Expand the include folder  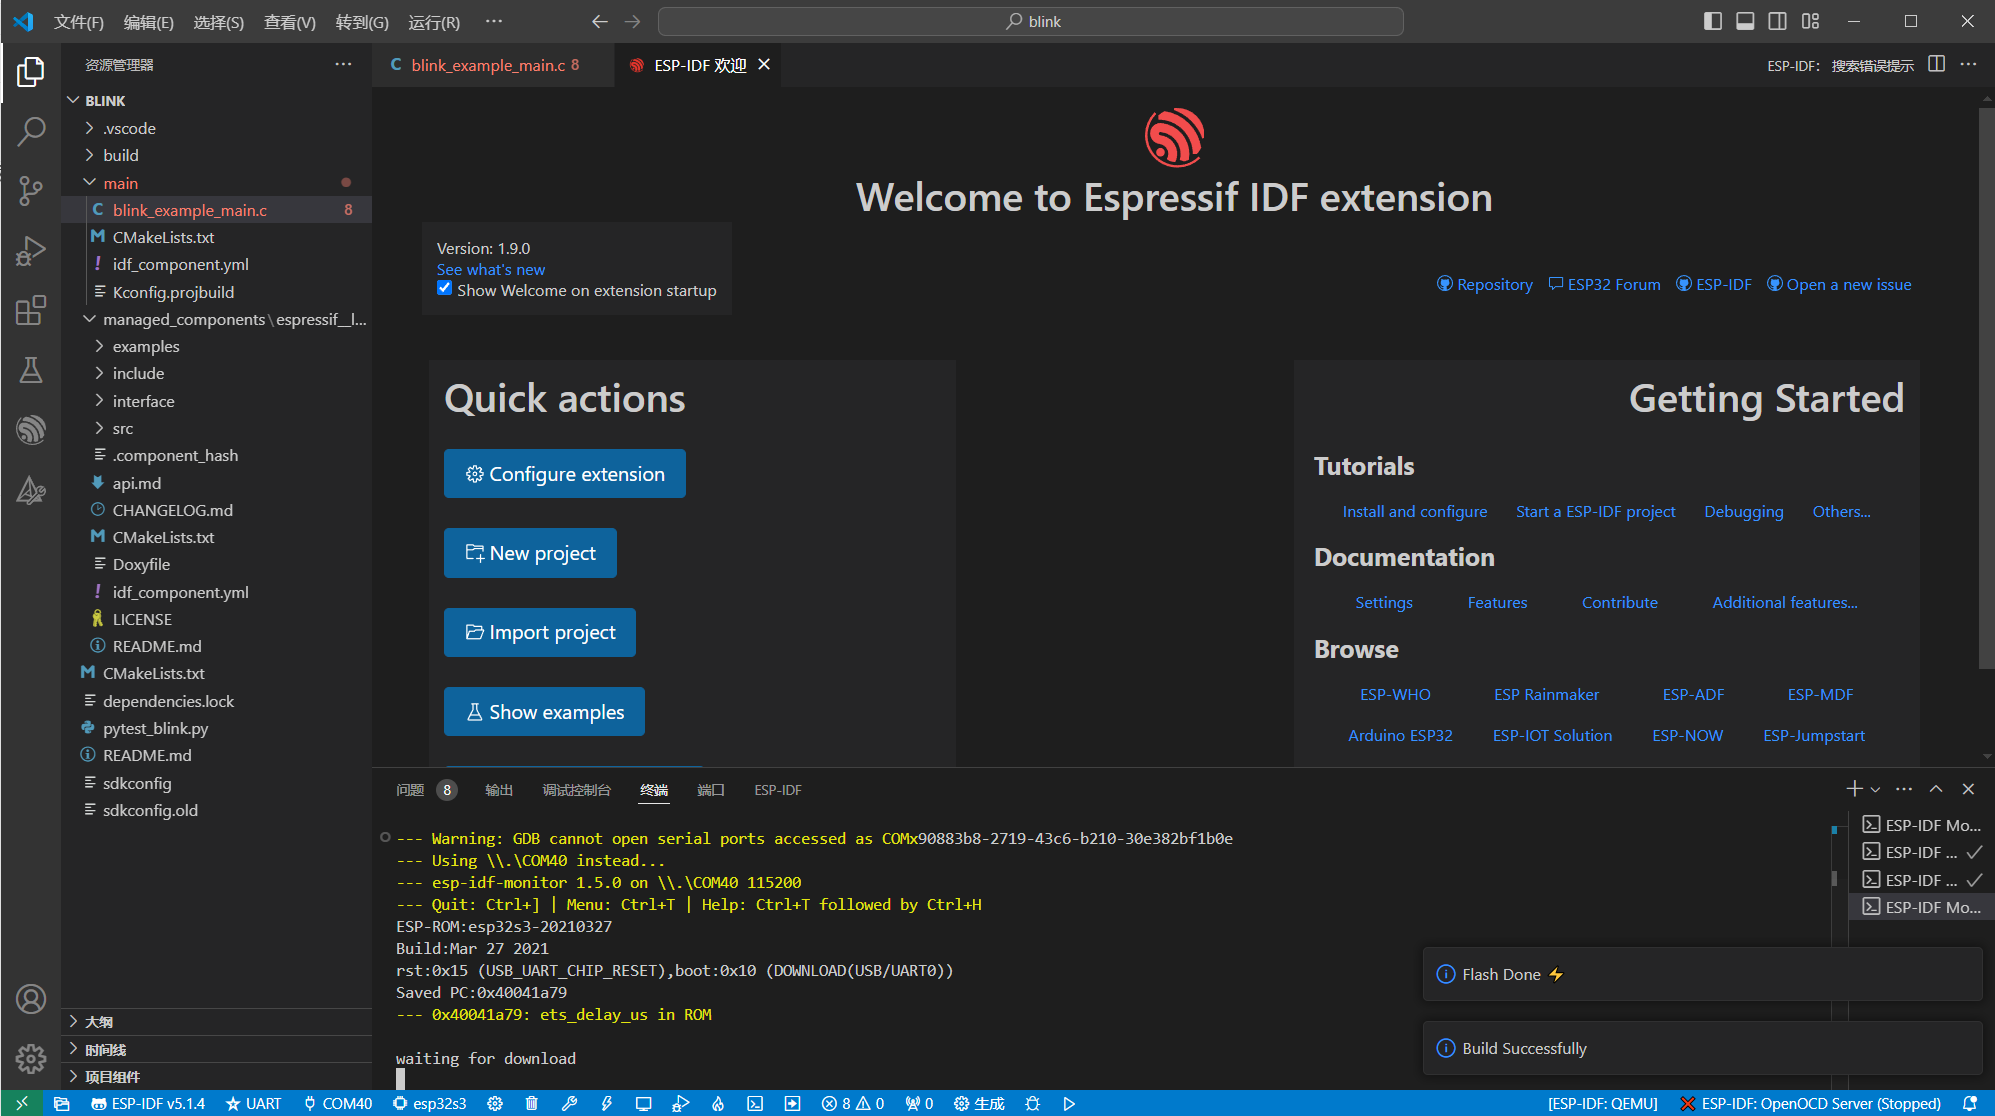(x=216, y=373)
